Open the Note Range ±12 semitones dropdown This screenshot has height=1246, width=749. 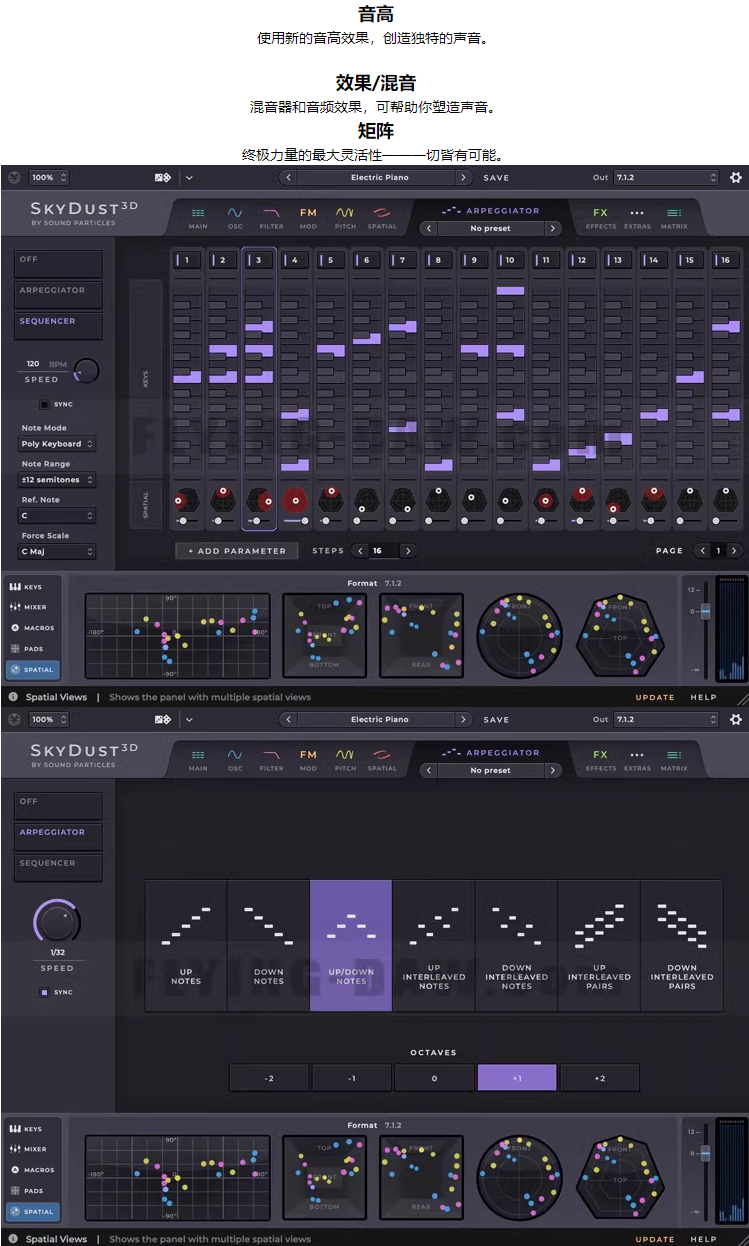[x=58, y=480]
